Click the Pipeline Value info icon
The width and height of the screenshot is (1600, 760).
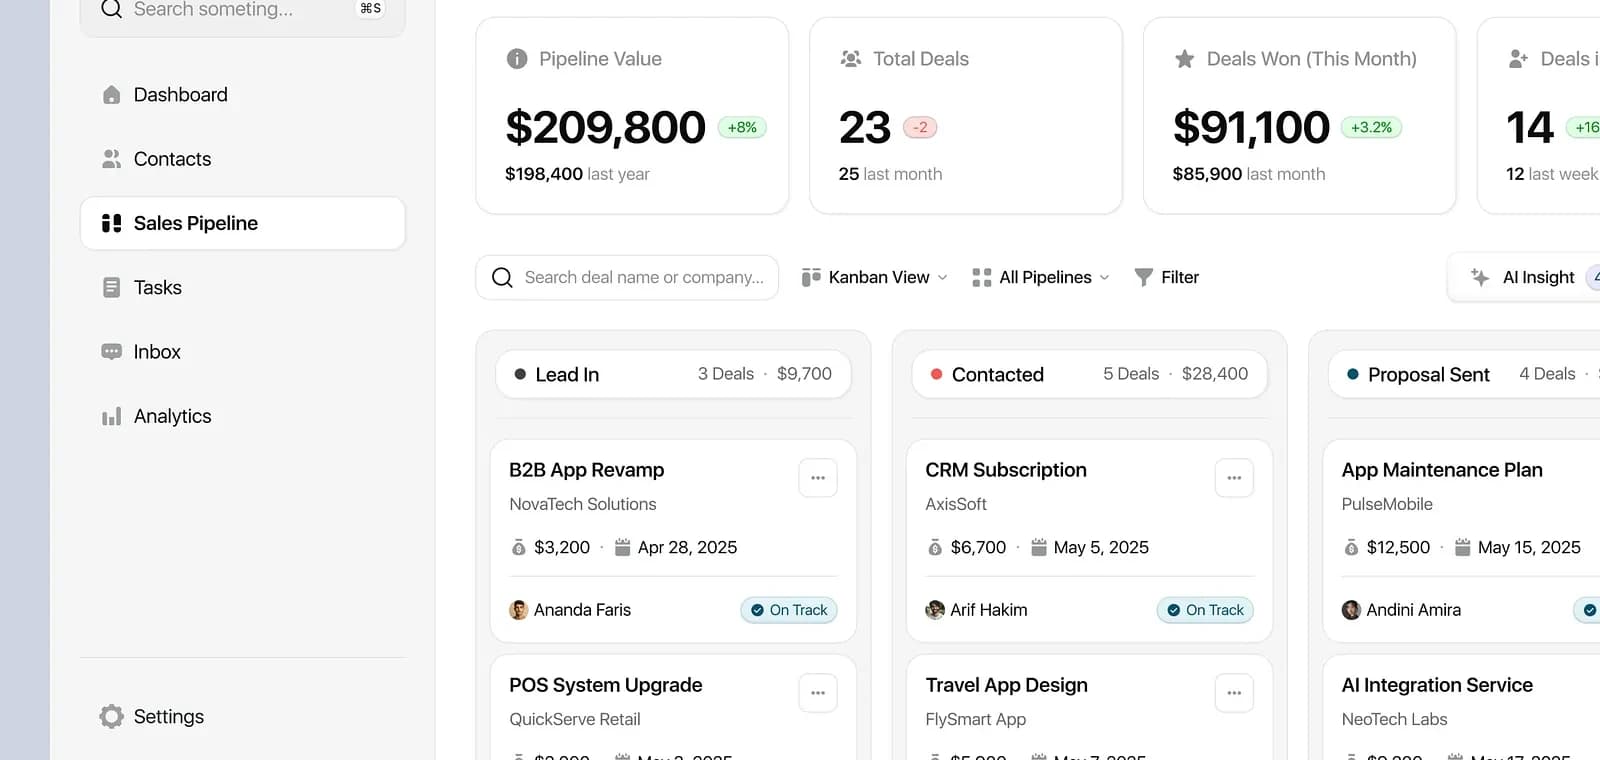517,59
